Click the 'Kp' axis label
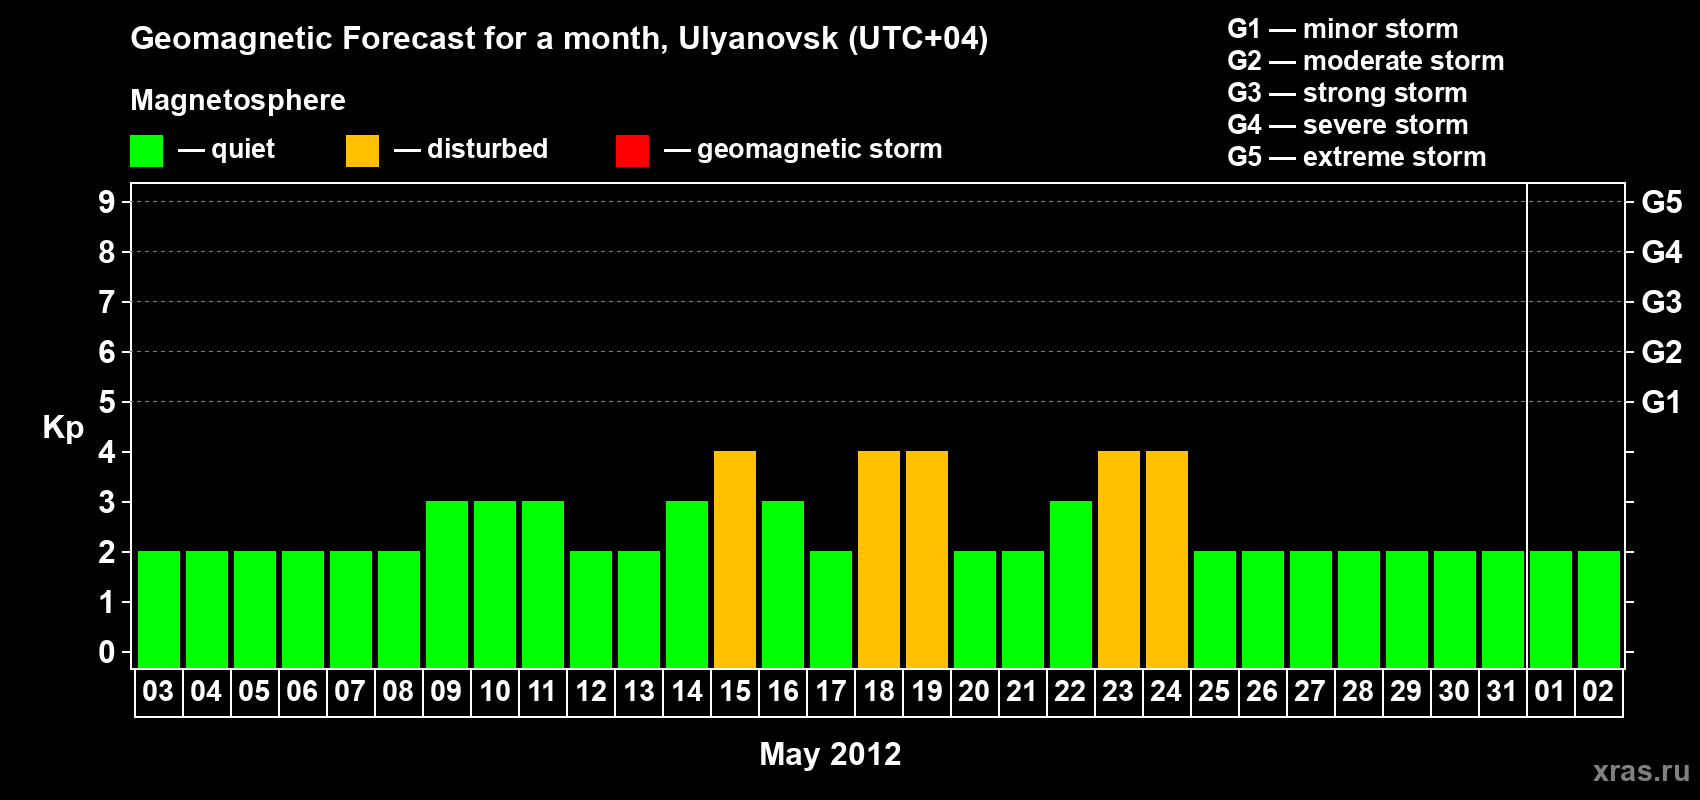The height and width of the screenshot is (800, 1700). (63, 428)
